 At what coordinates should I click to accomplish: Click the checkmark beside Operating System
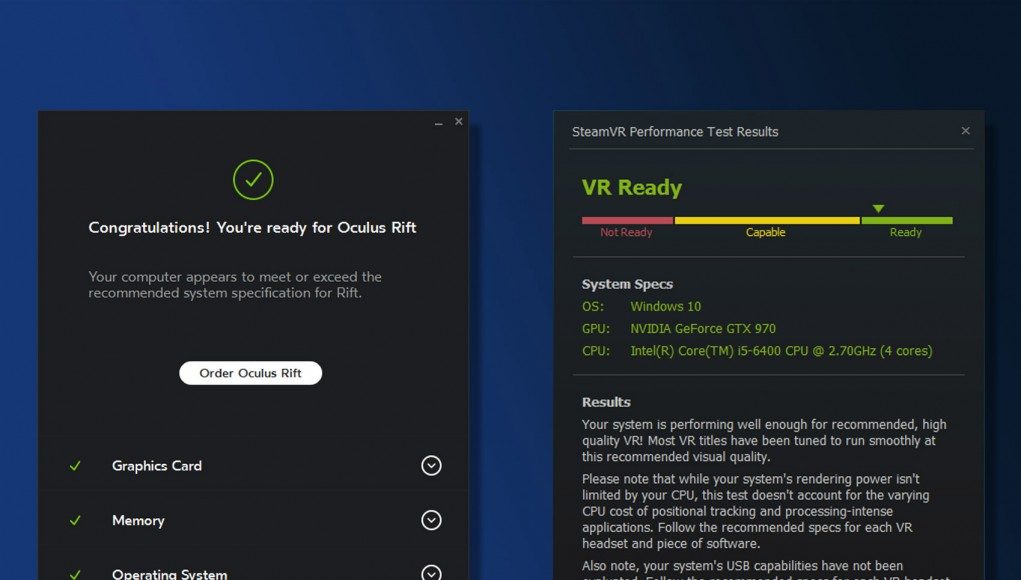pos(75,574)
